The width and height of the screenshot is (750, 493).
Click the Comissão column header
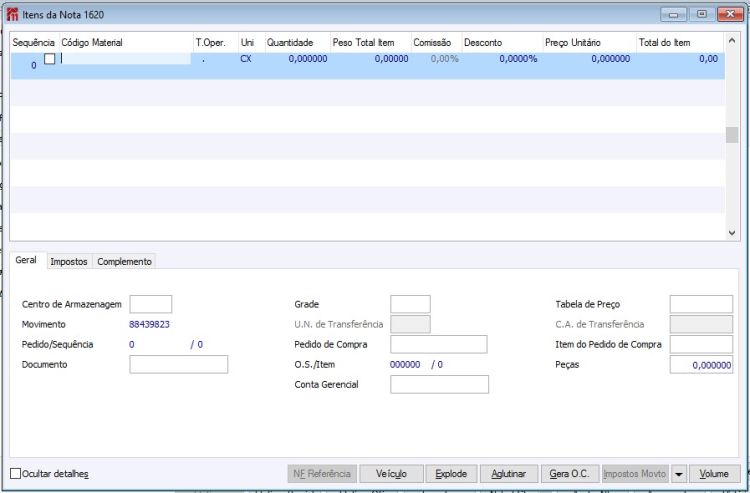pyautogui.click(x=436, y=43)
